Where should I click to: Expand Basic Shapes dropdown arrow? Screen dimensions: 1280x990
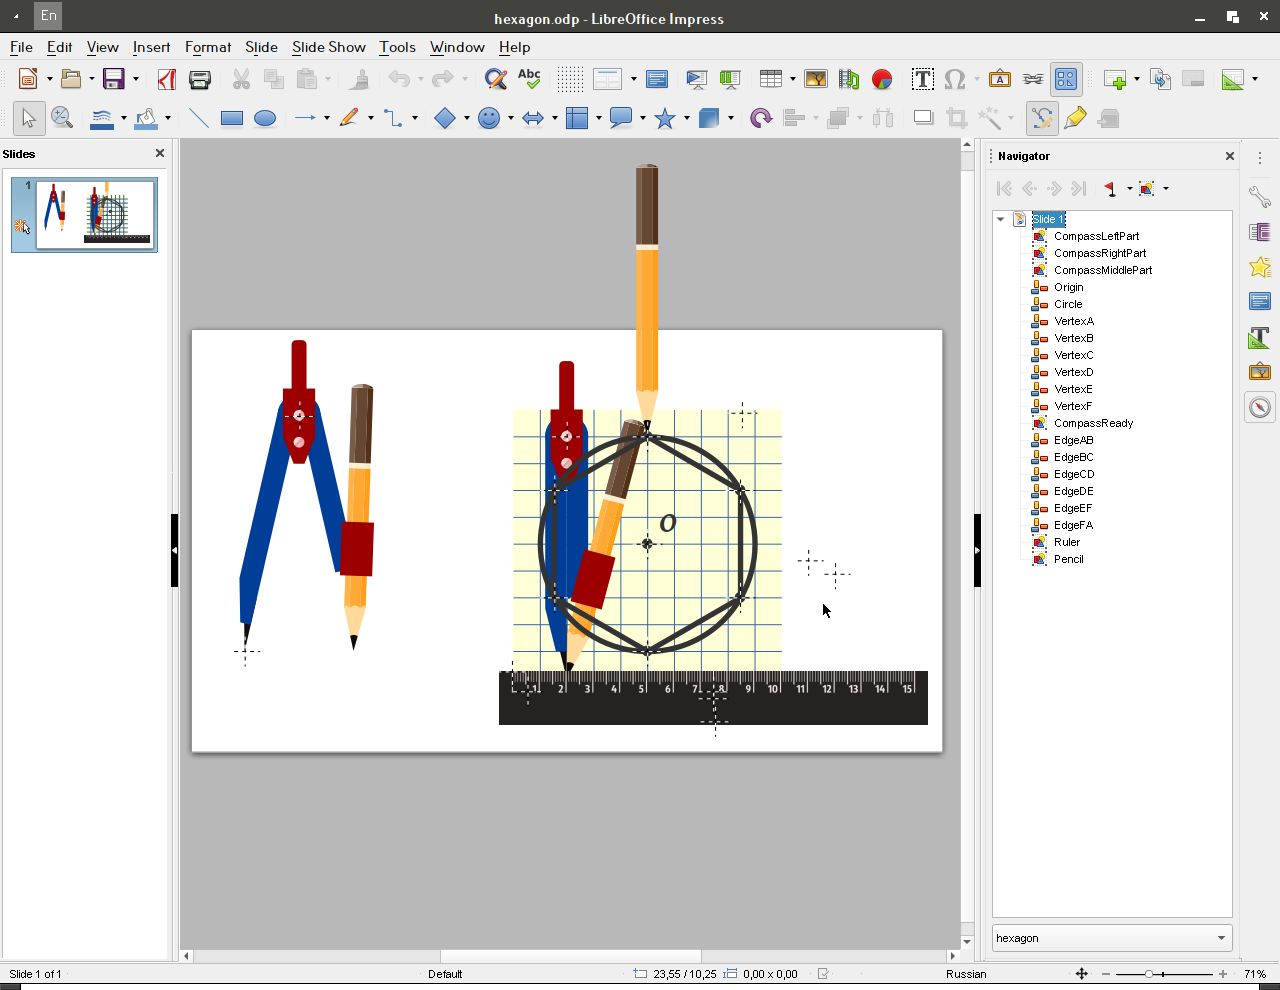tap(467, 118)
